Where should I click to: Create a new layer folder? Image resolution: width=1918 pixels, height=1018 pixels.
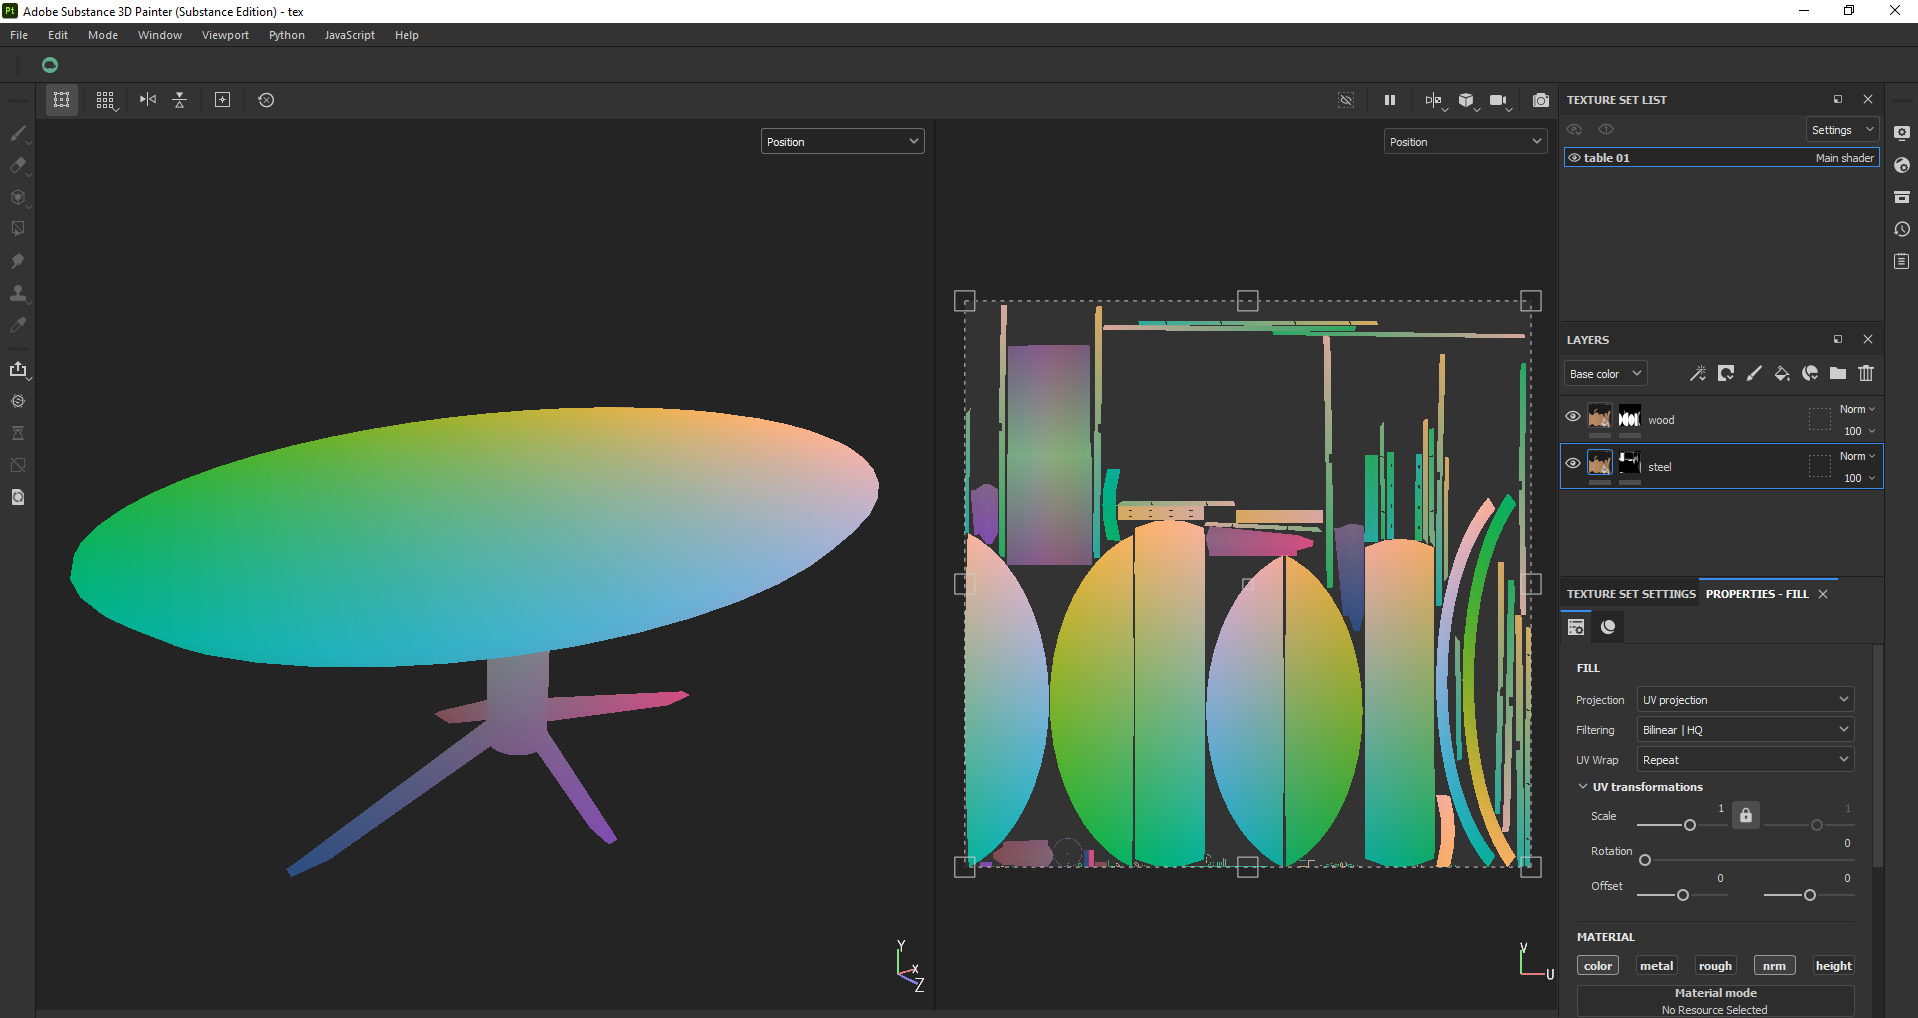[x=1838, y=373]
